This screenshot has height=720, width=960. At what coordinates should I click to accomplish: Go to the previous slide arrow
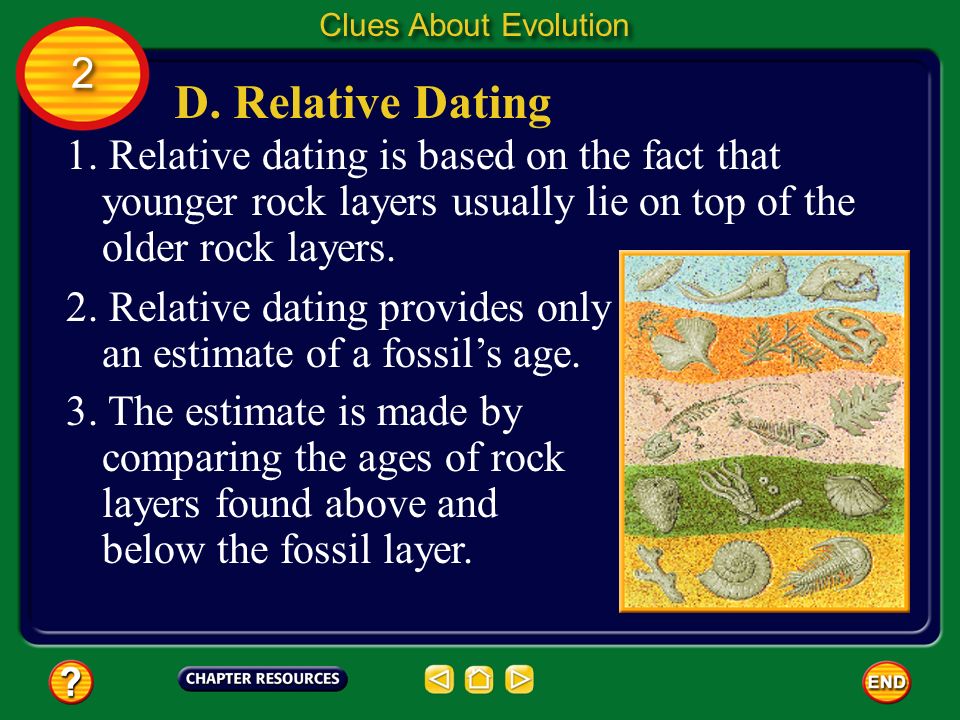pos(439,679)
